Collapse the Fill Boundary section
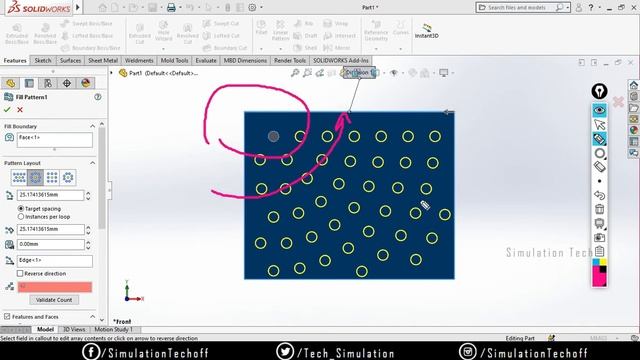Screen dimensions: 640x360 tap(92, 126)
